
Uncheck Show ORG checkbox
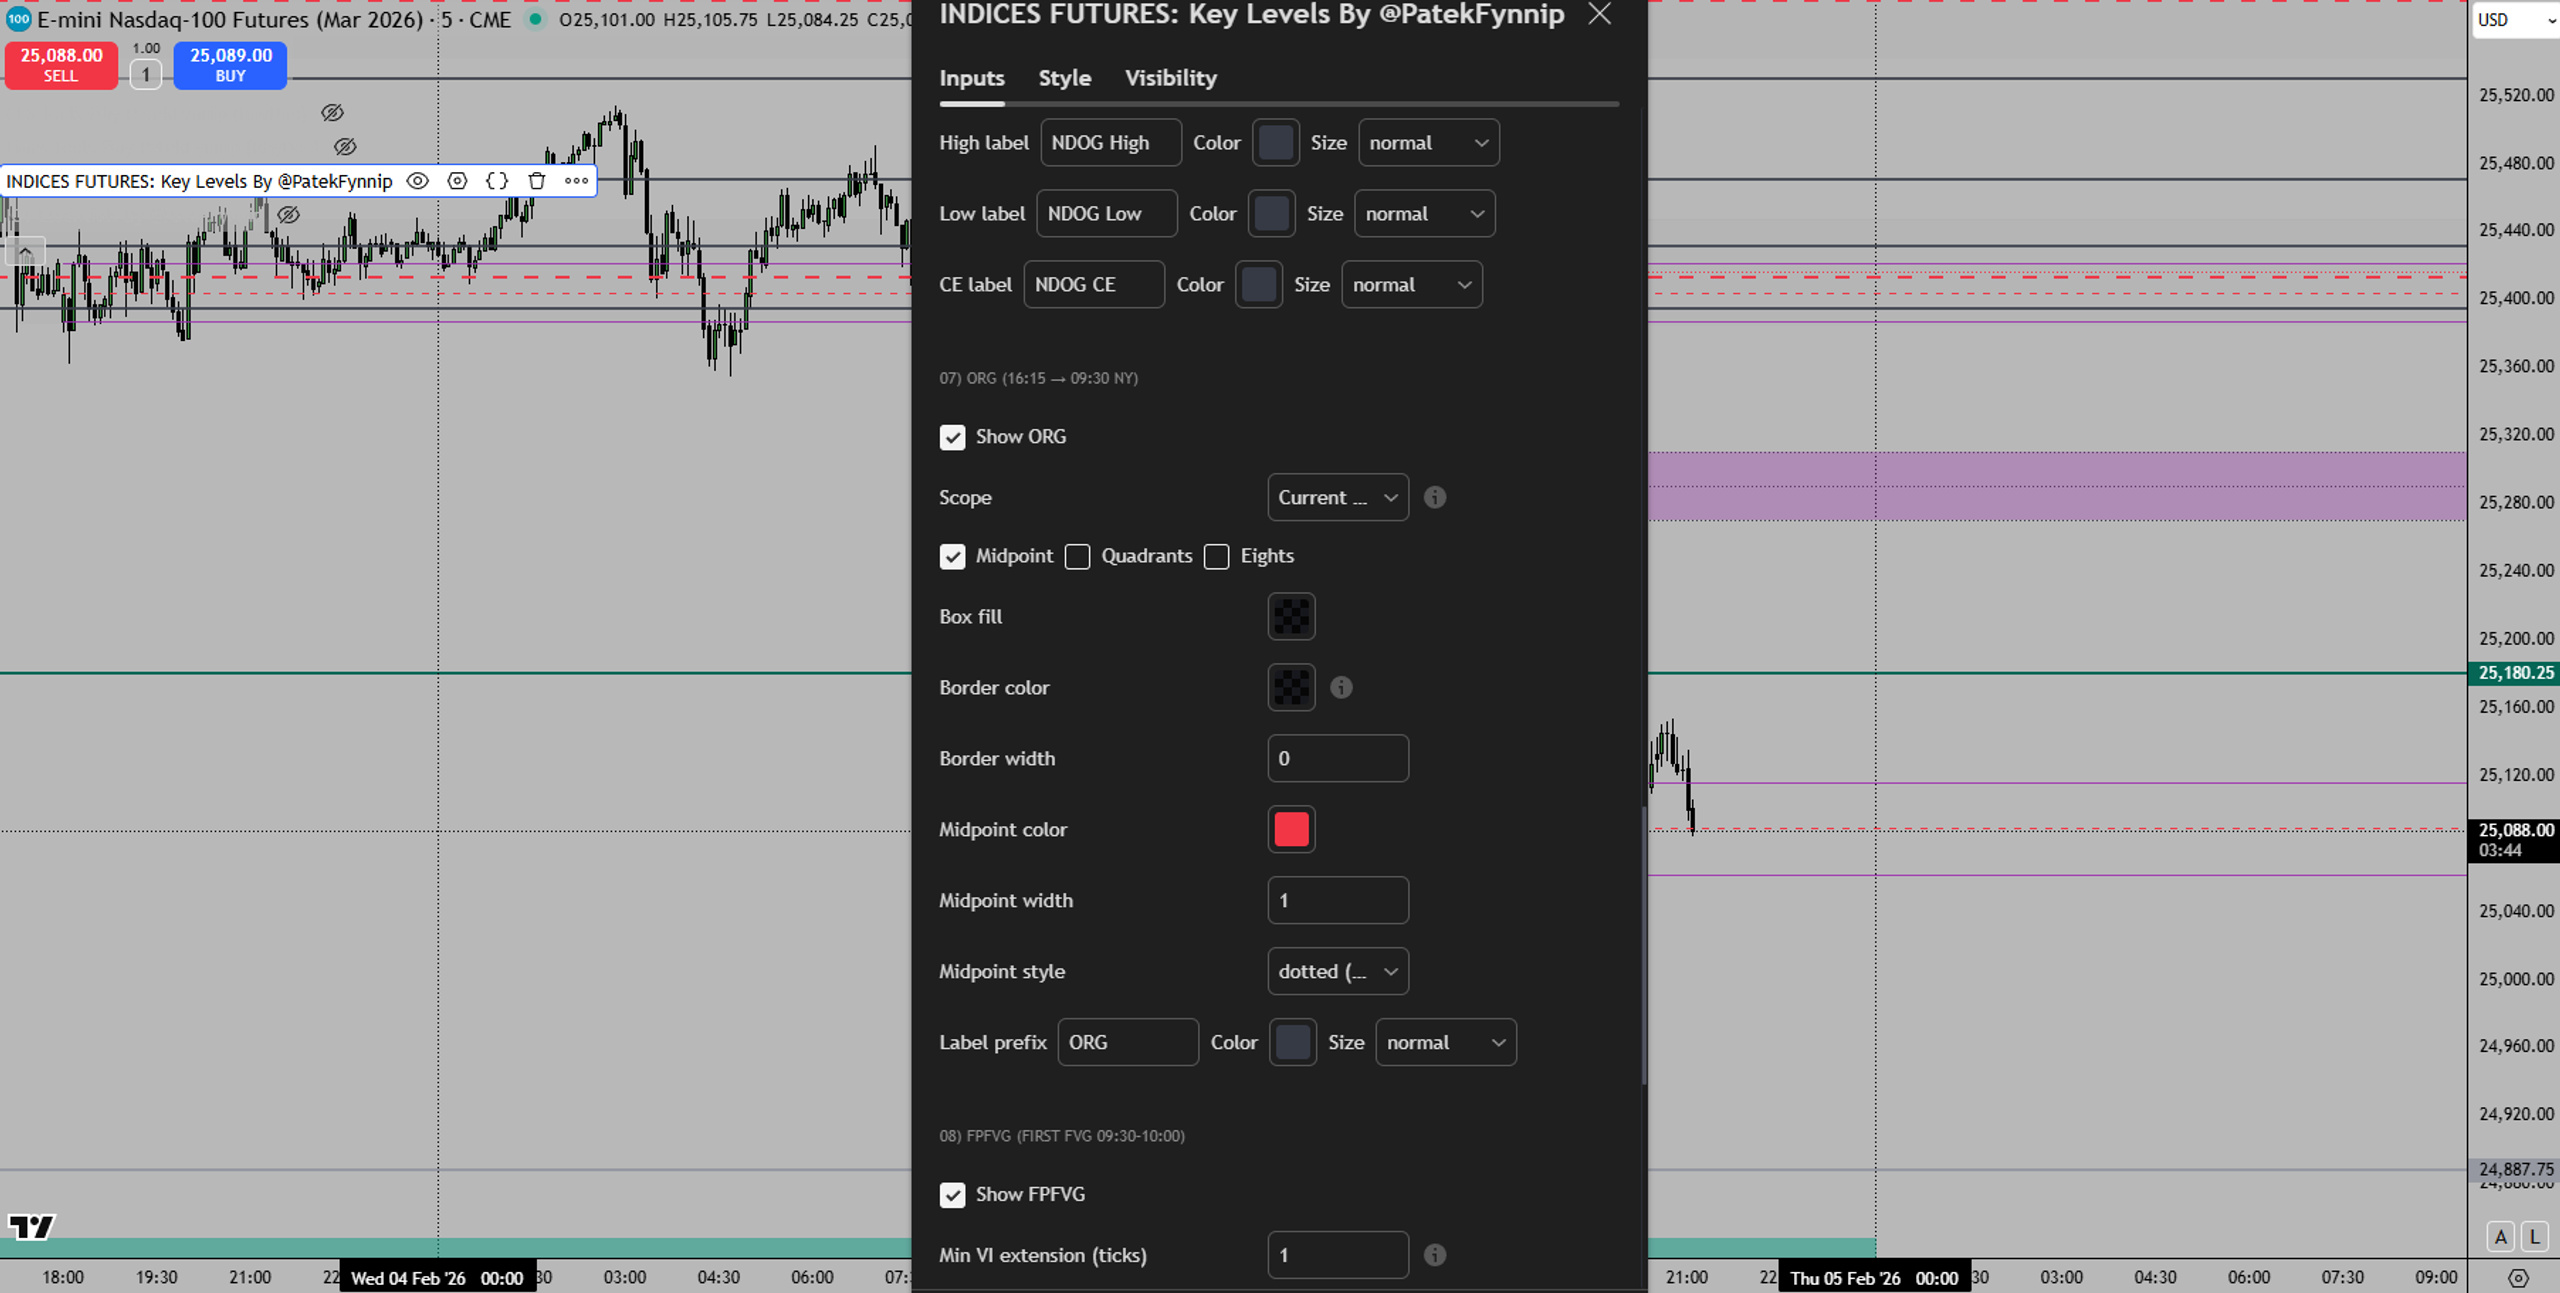coord(952,437)
